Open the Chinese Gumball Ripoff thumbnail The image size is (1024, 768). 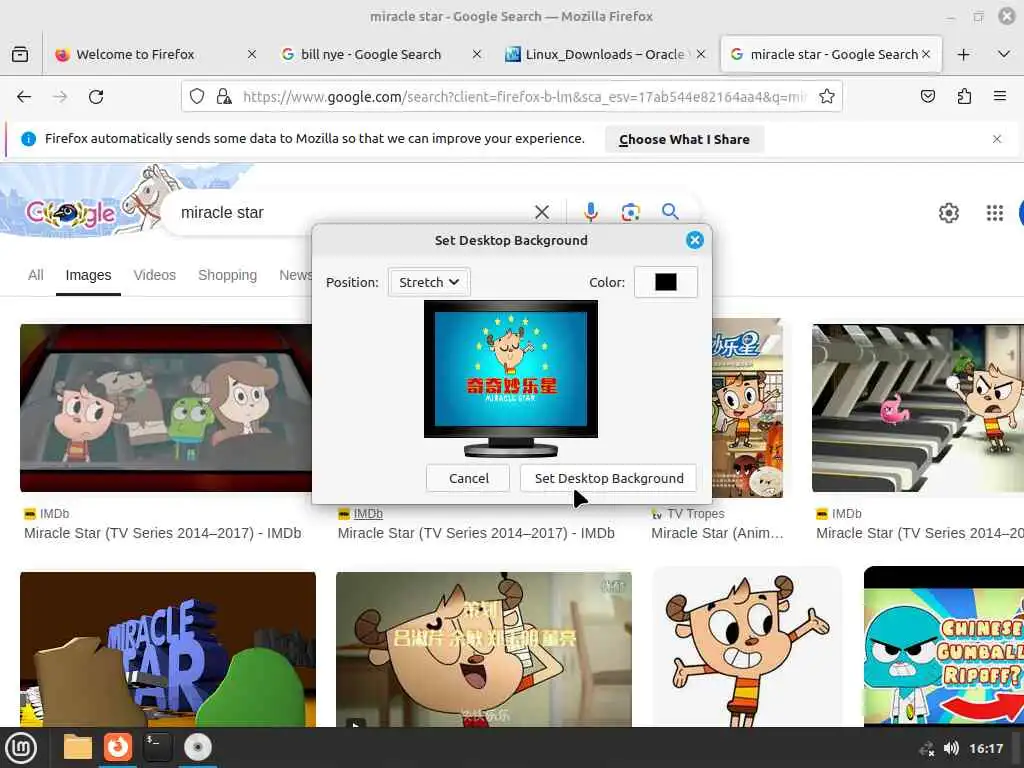(x=944, y=647)
